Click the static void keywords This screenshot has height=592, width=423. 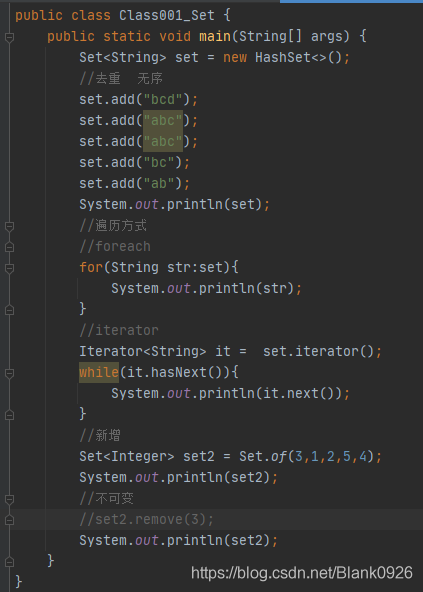(x=147, y=37)
